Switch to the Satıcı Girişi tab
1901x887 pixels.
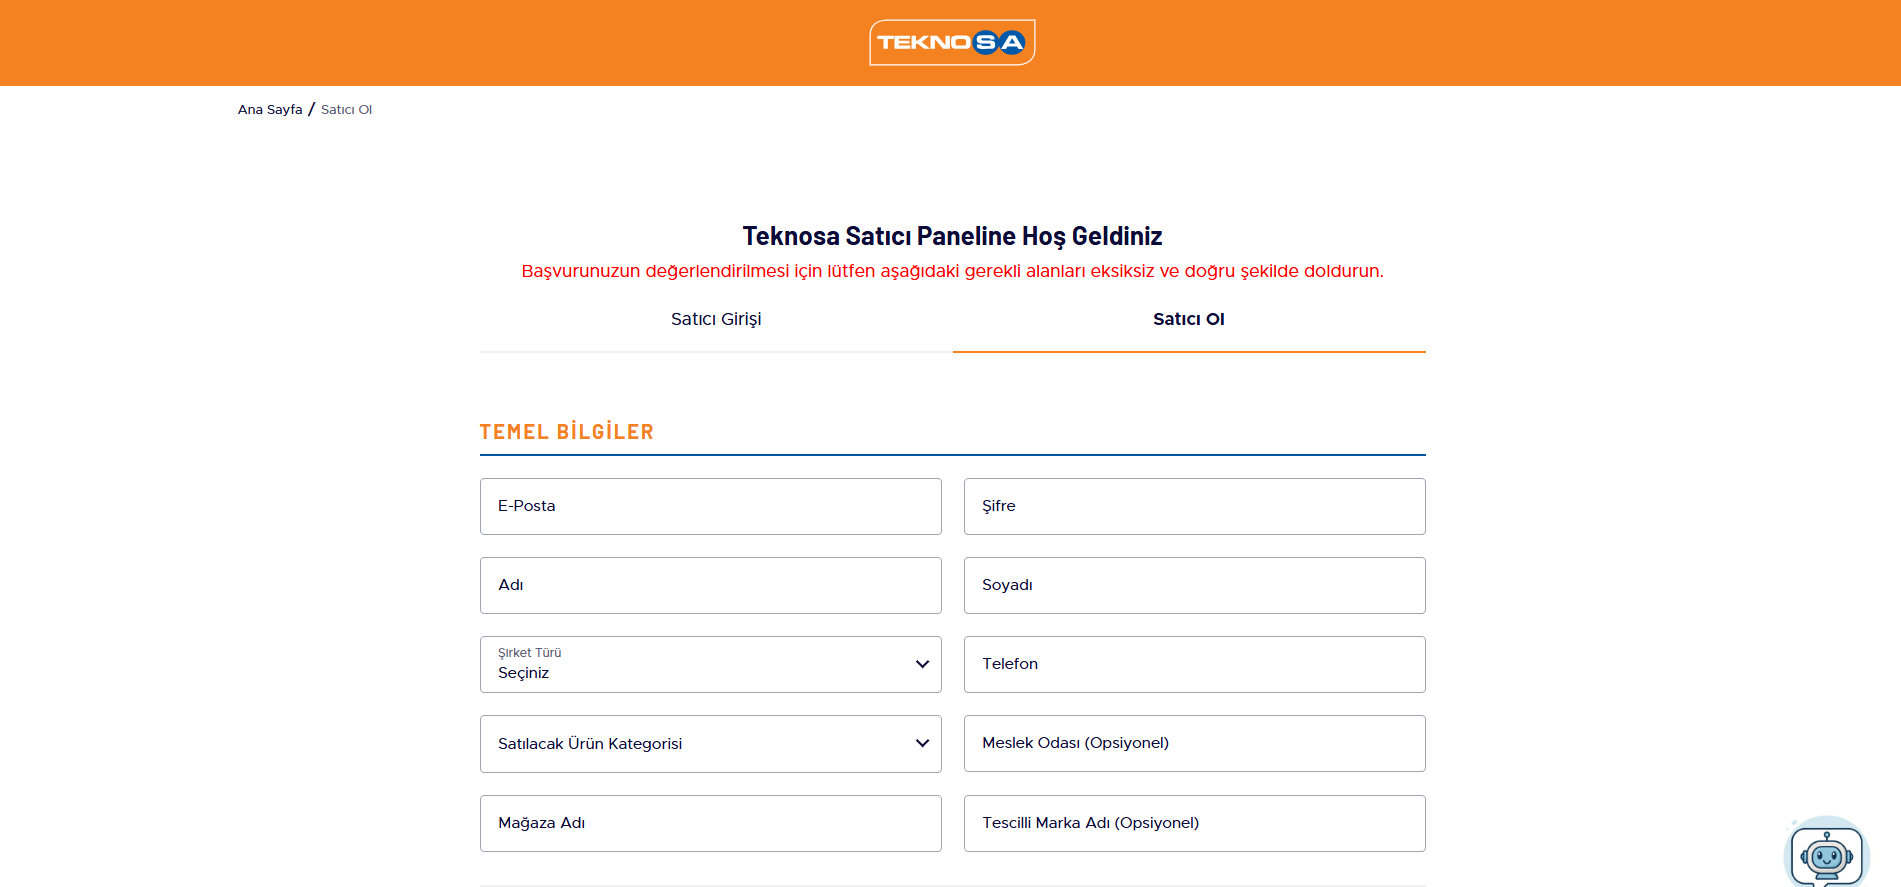point(716,319)
